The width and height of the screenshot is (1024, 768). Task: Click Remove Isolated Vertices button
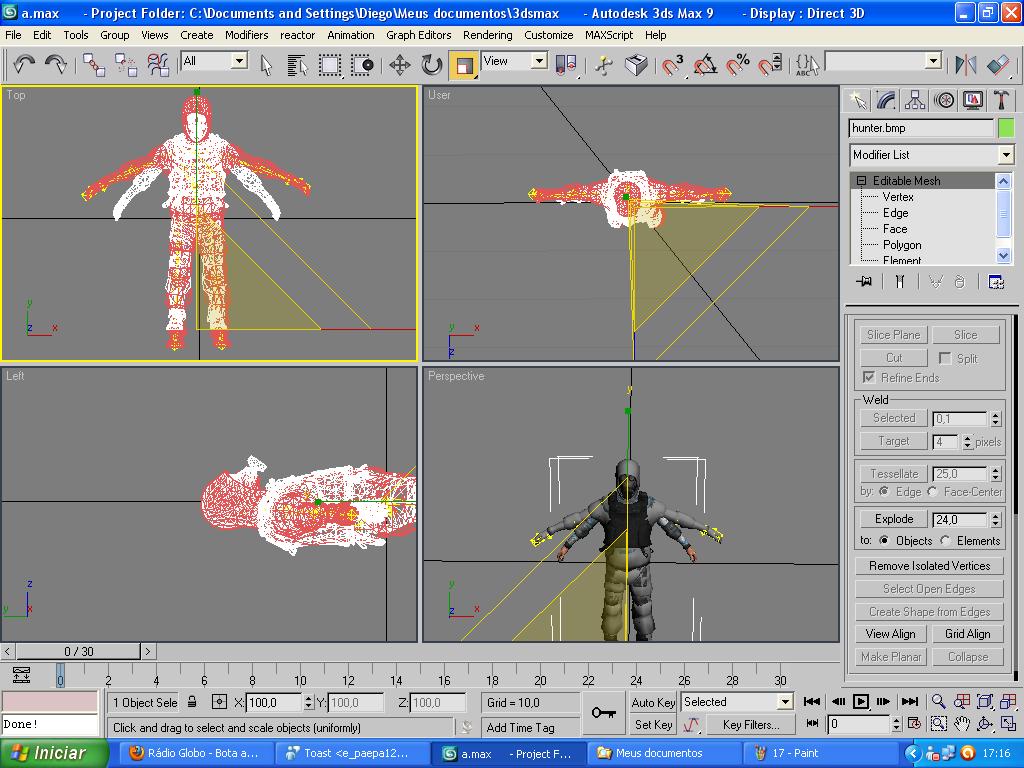coord(929,566)
